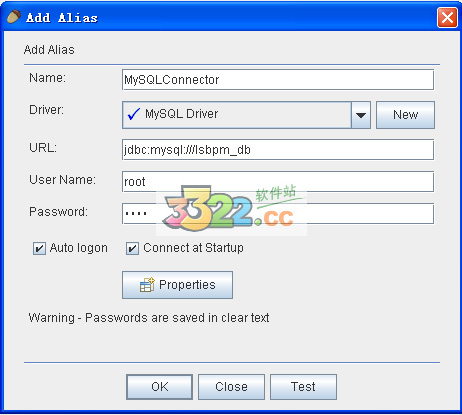Toggle the Connect at Startup checkbox

(x=132, y=249)
